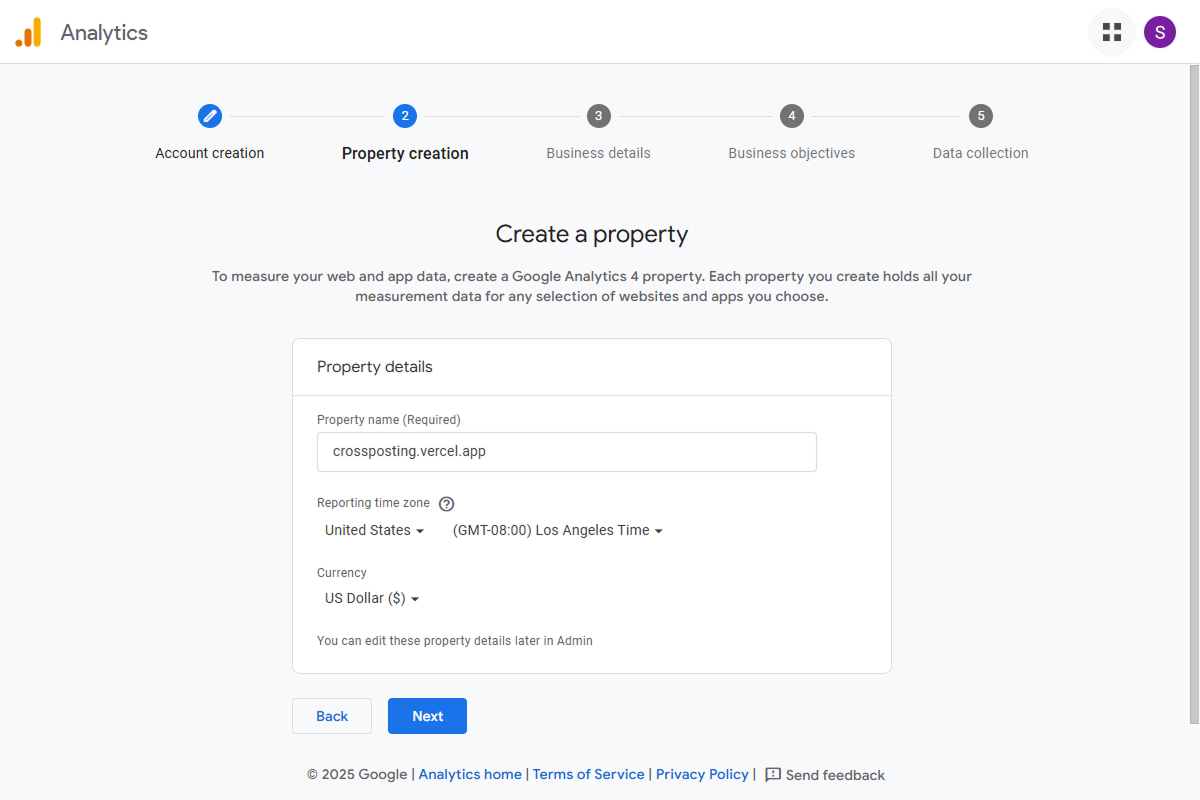
Task: Open the Reporting time zone help tooltip
Action: pos(446,503)
